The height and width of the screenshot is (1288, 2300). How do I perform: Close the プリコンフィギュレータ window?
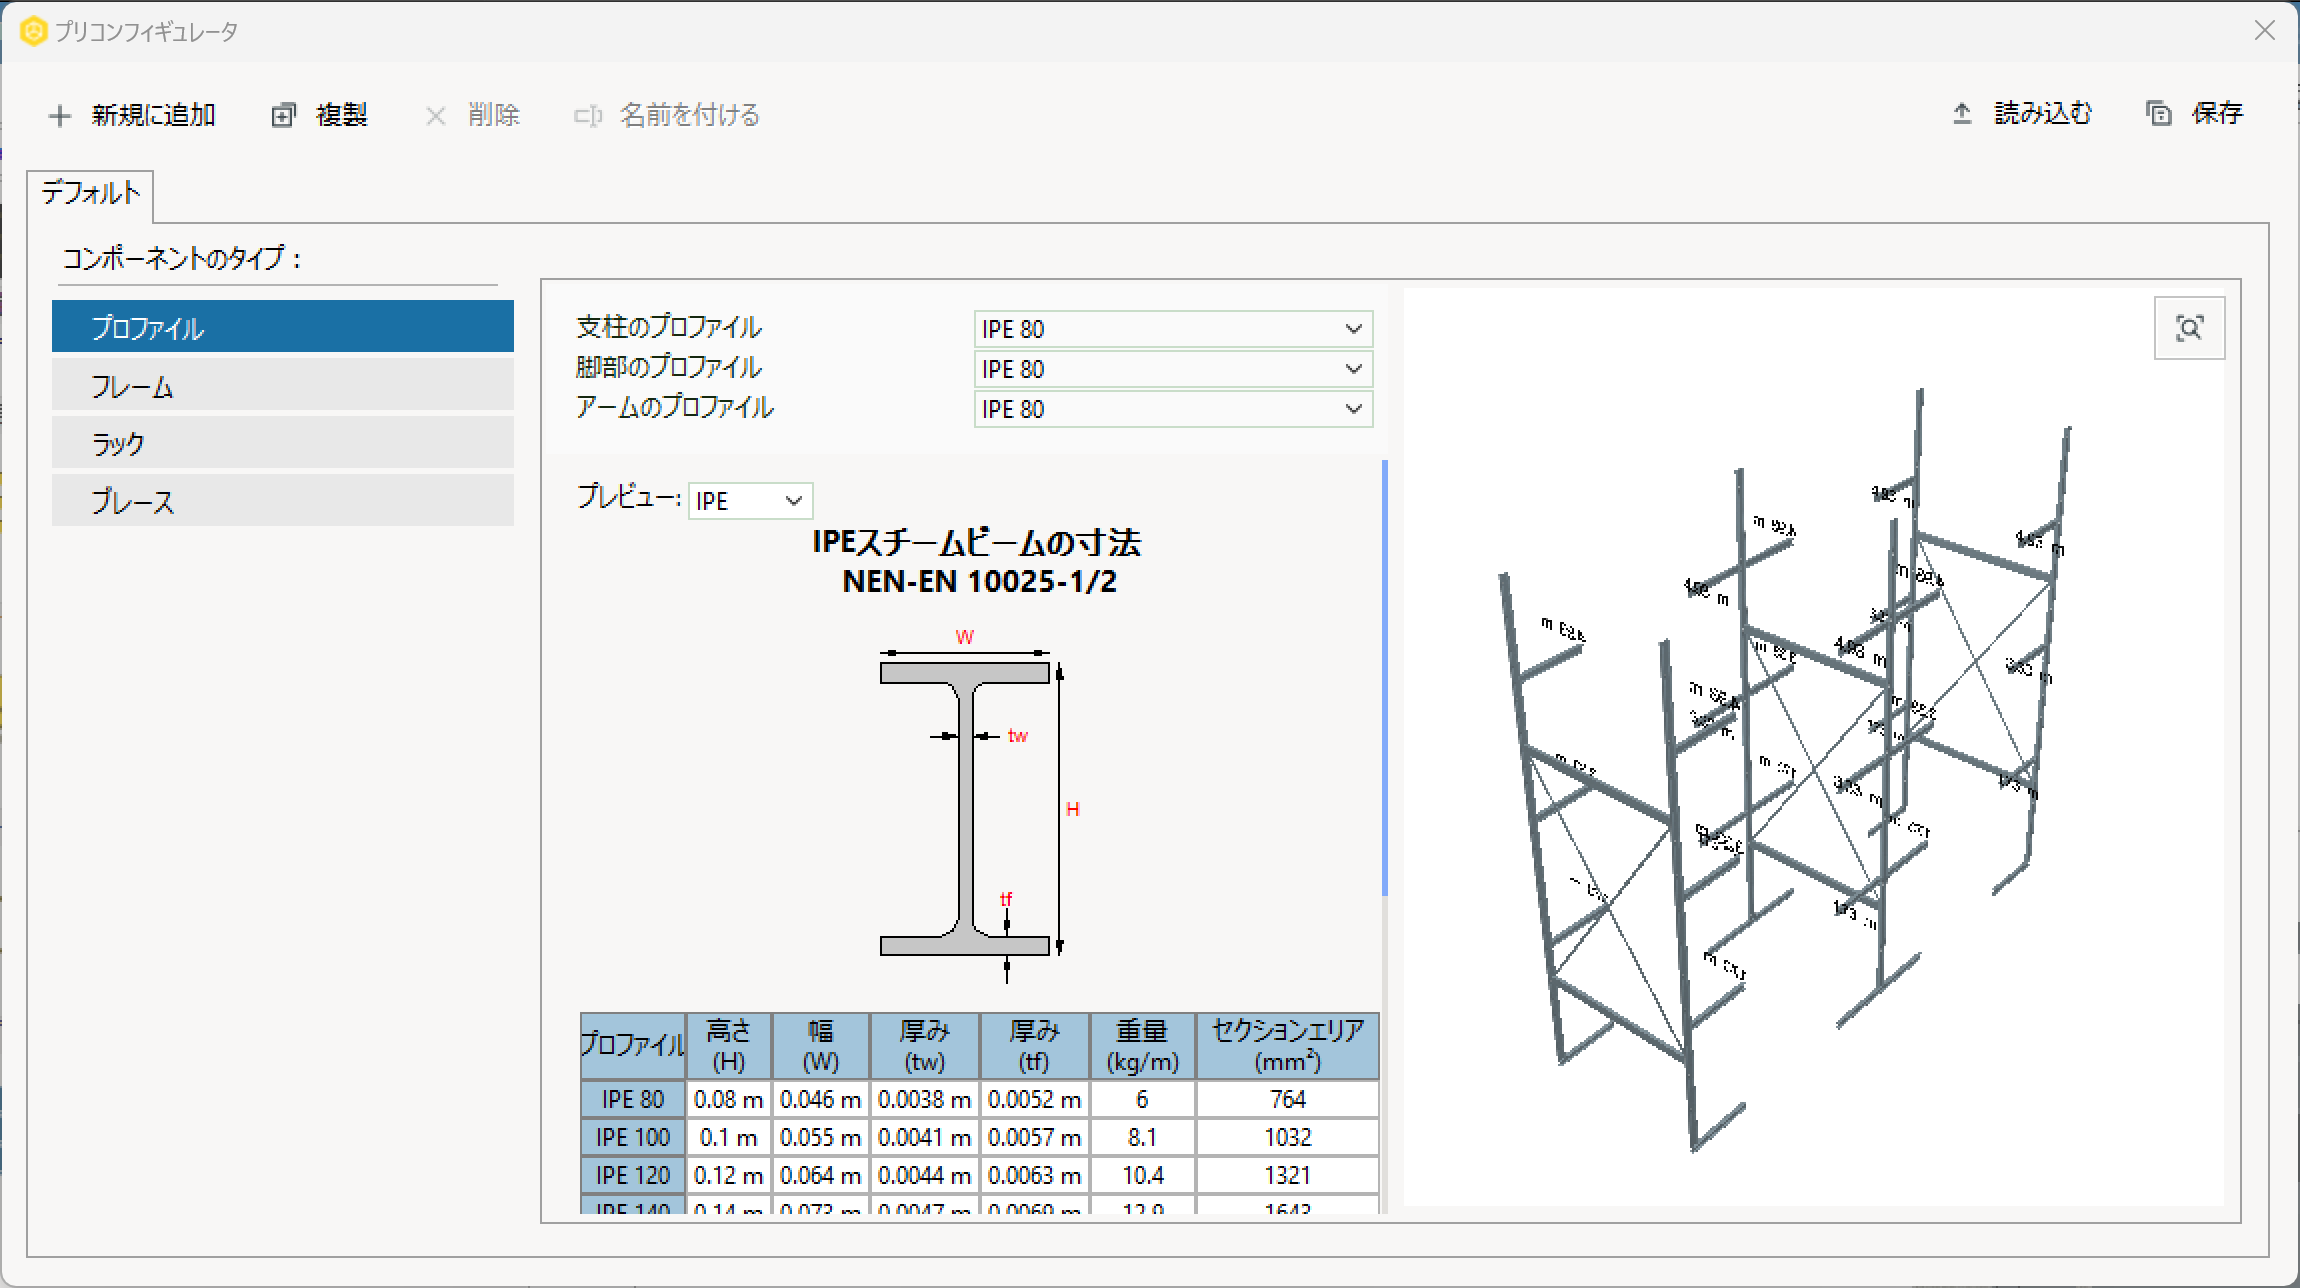tap(2265, 31)
